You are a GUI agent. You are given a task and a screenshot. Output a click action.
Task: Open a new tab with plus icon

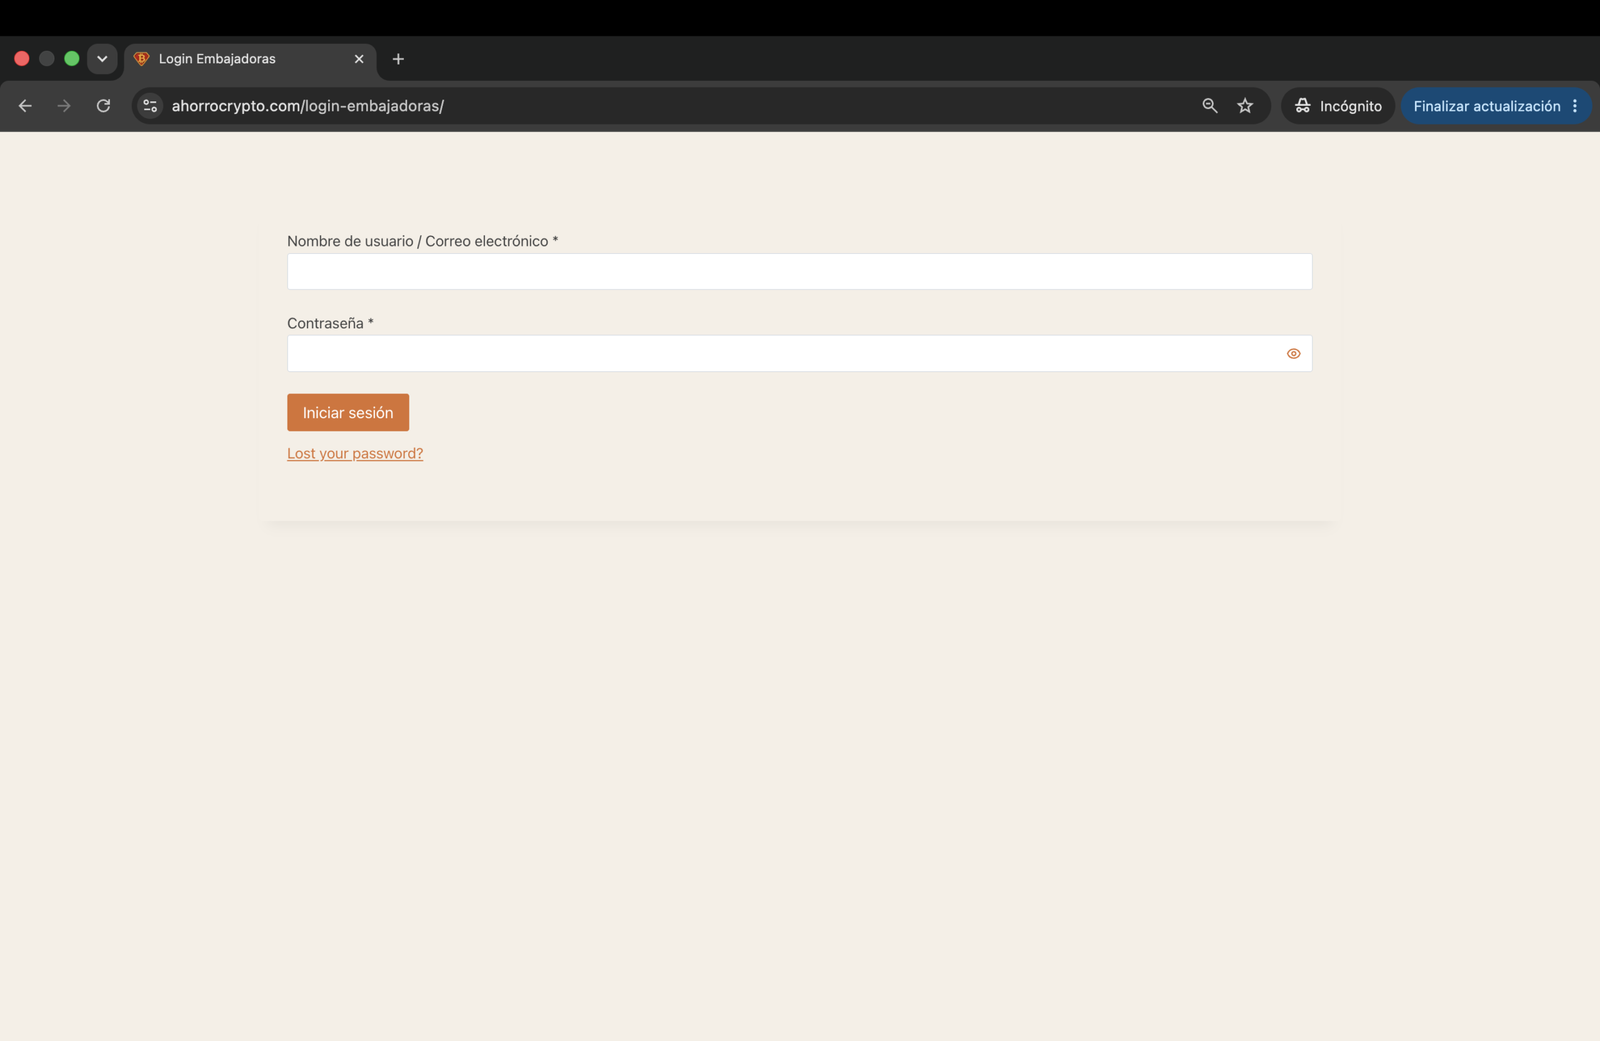pyautogui.click(x=398, y=59)
